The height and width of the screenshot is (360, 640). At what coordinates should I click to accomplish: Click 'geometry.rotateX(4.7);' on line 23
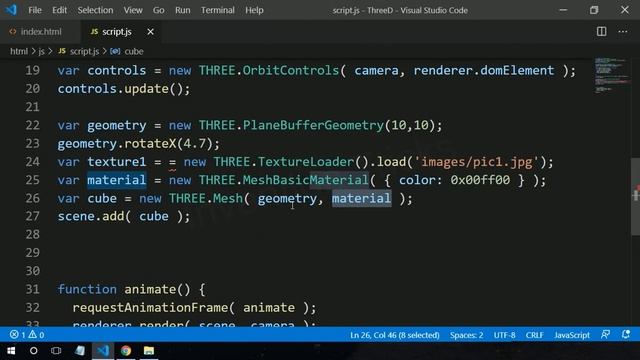click(138, 144)
